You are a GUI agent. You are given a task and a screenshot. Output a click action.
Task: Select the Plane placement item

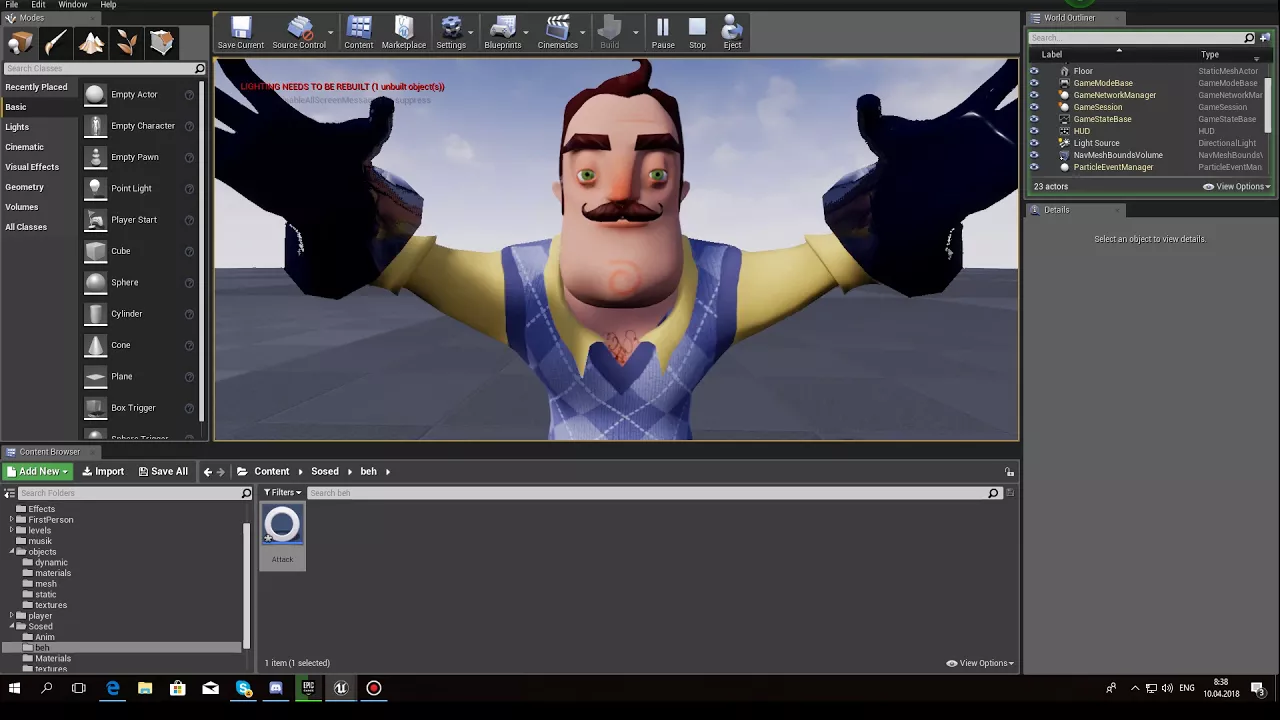click(x=140, y=376)
